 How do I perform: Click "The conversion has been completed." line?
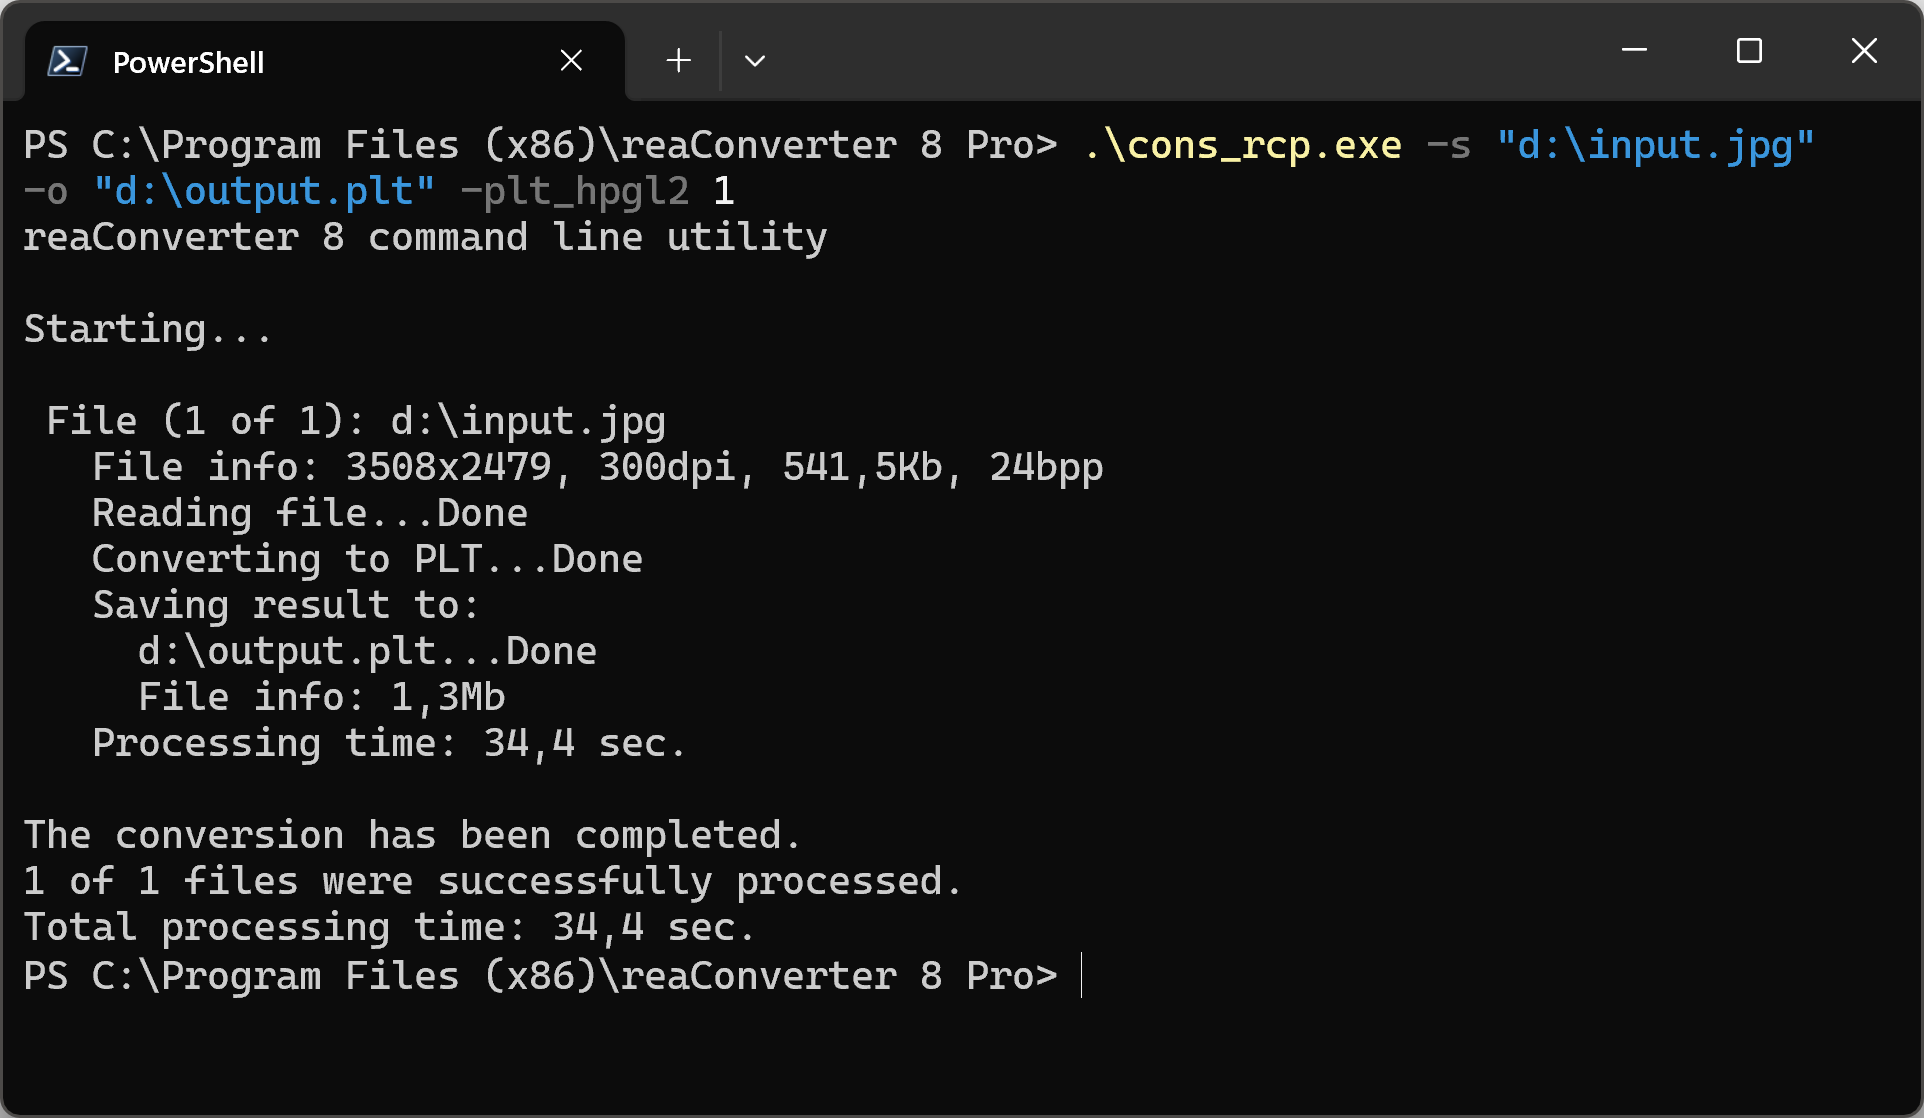pos(412,835)
